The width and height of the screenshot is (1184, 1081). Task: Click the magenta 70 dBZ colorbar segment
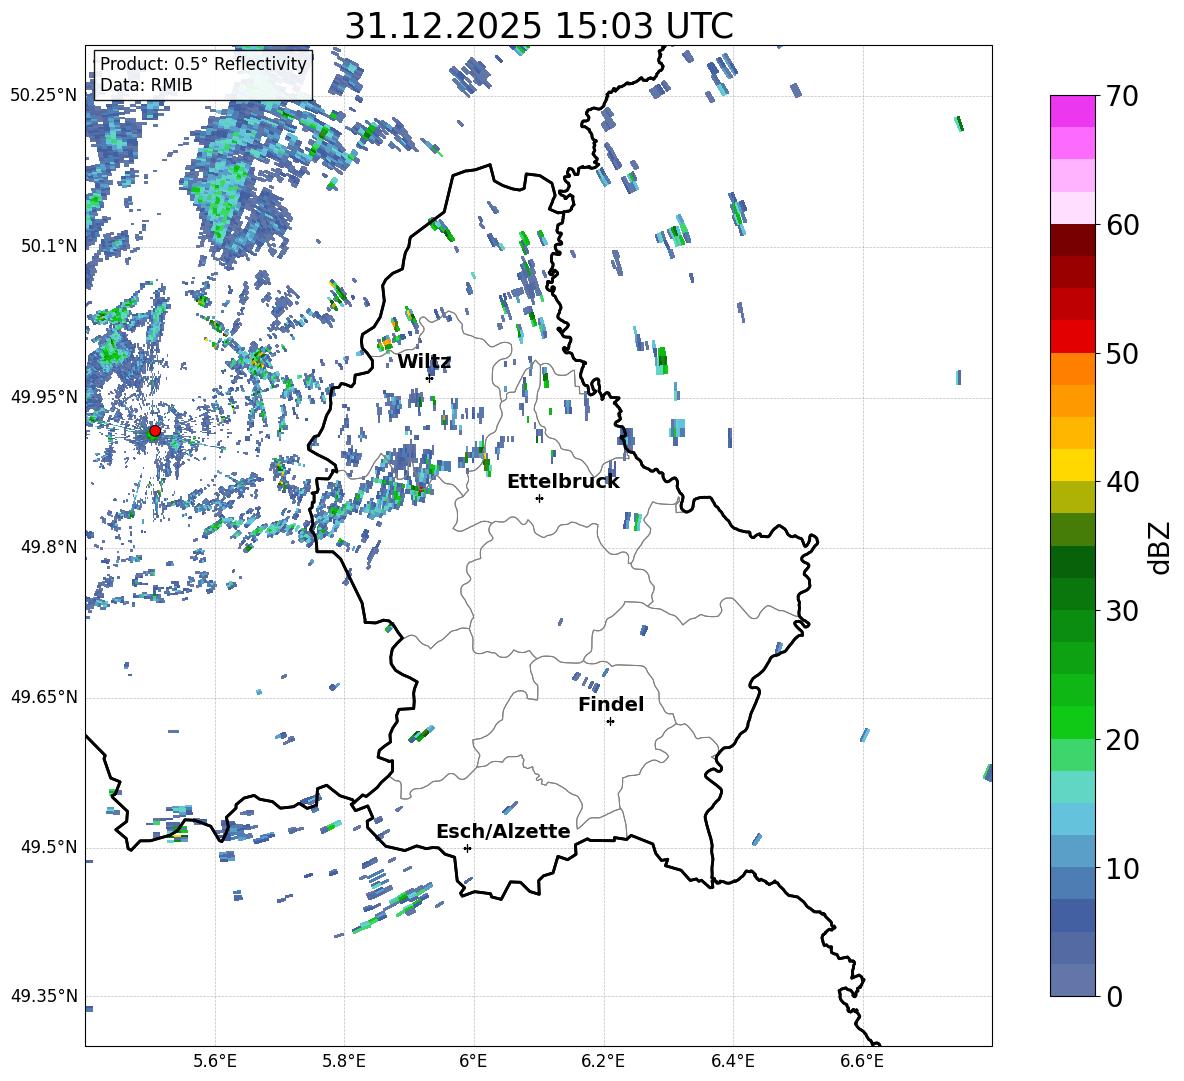(x=1072, y=111)
